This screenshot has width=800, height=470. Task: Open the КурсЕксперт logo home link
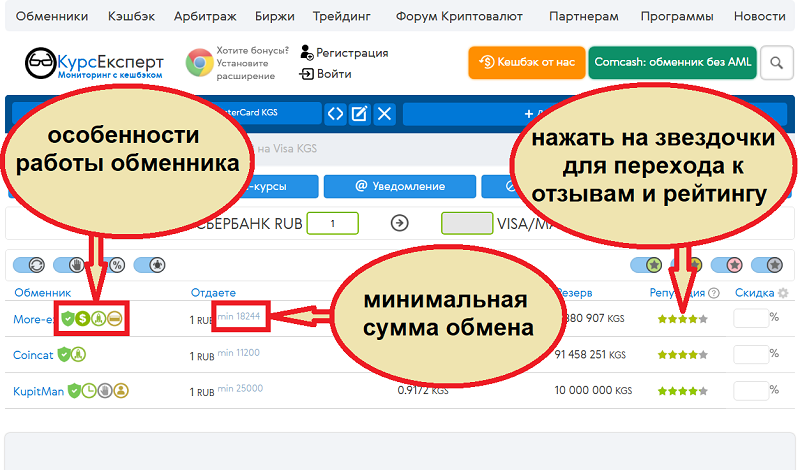[94, 63]
